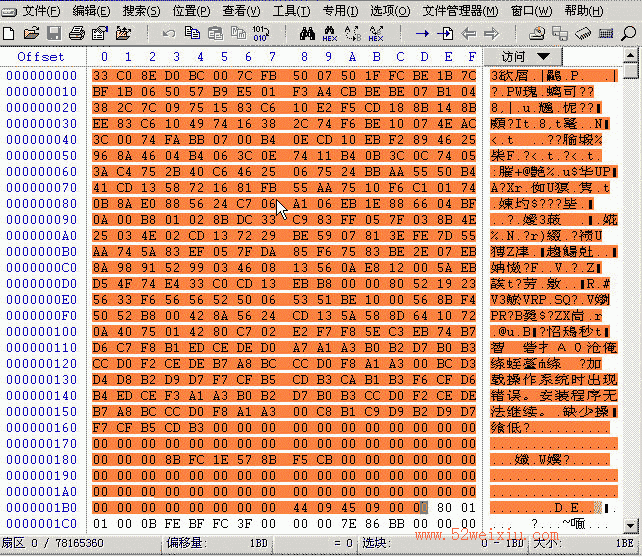Click the Find HEX values icon

[330, 34]
